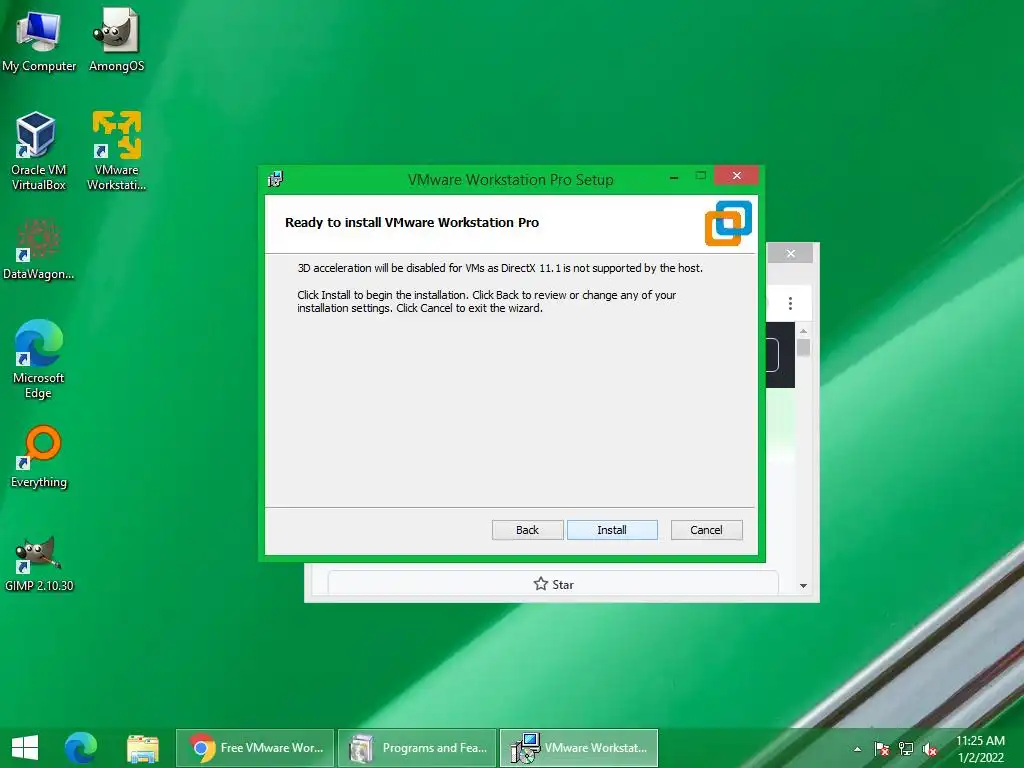This screenshot has width=1024, height=768.
Task: Switch to the Chrome Free VMware window
Action: click(x=255, y=748)
